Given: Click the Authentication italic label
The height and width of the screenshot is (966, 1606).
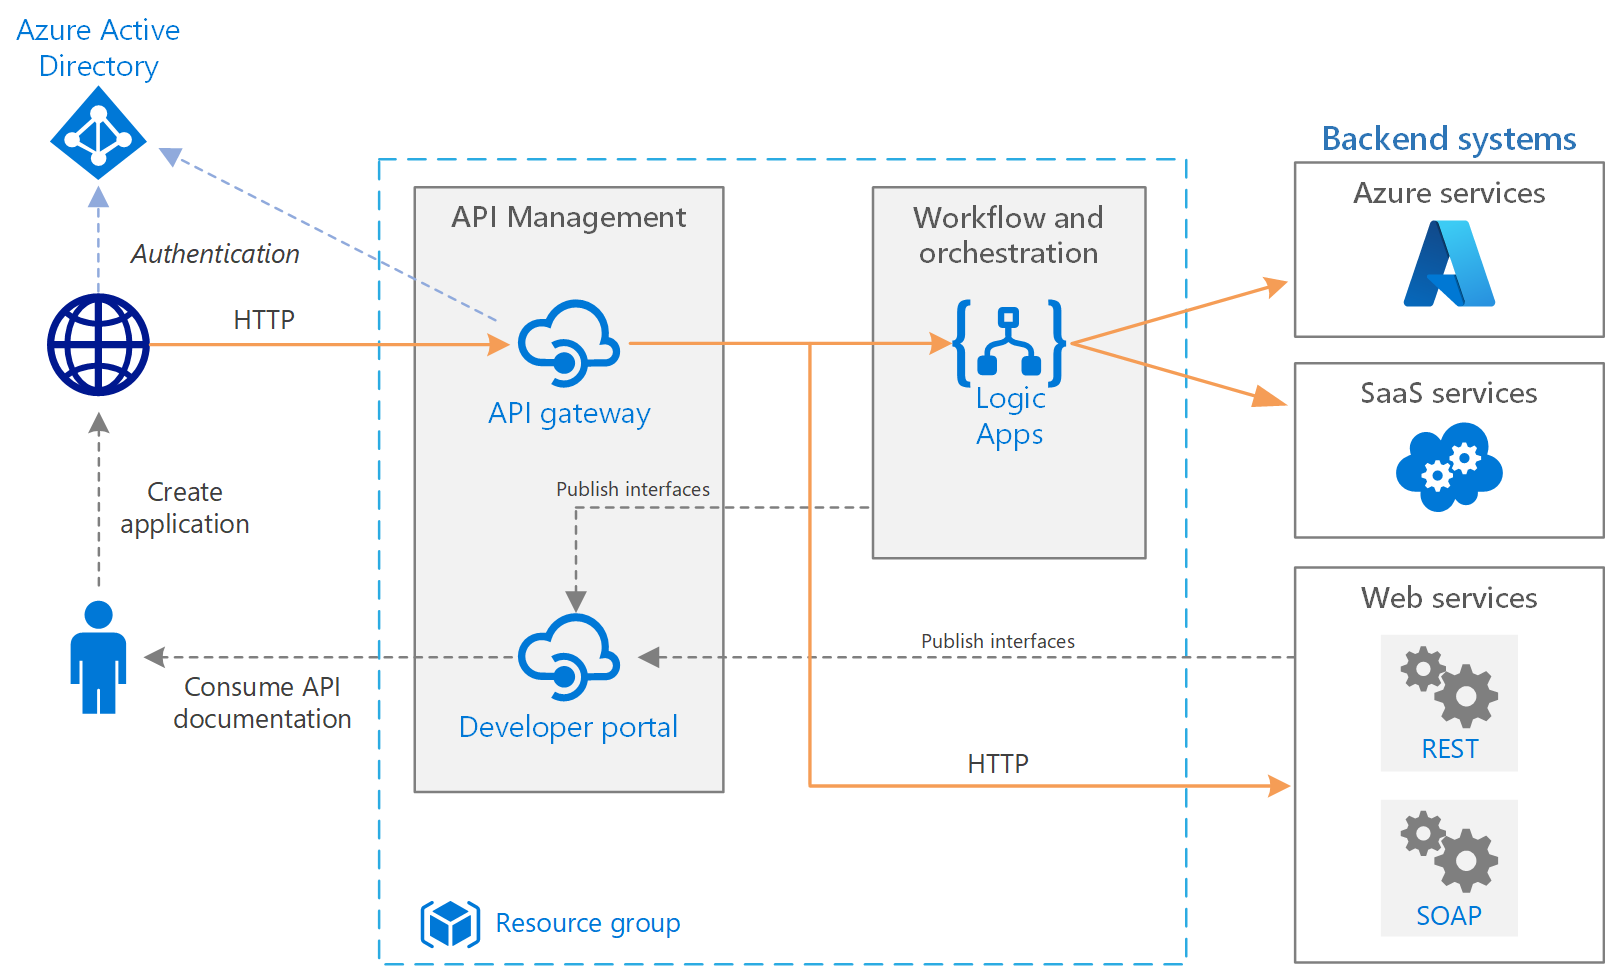Looking at the screenshot, I should [215, 254].
